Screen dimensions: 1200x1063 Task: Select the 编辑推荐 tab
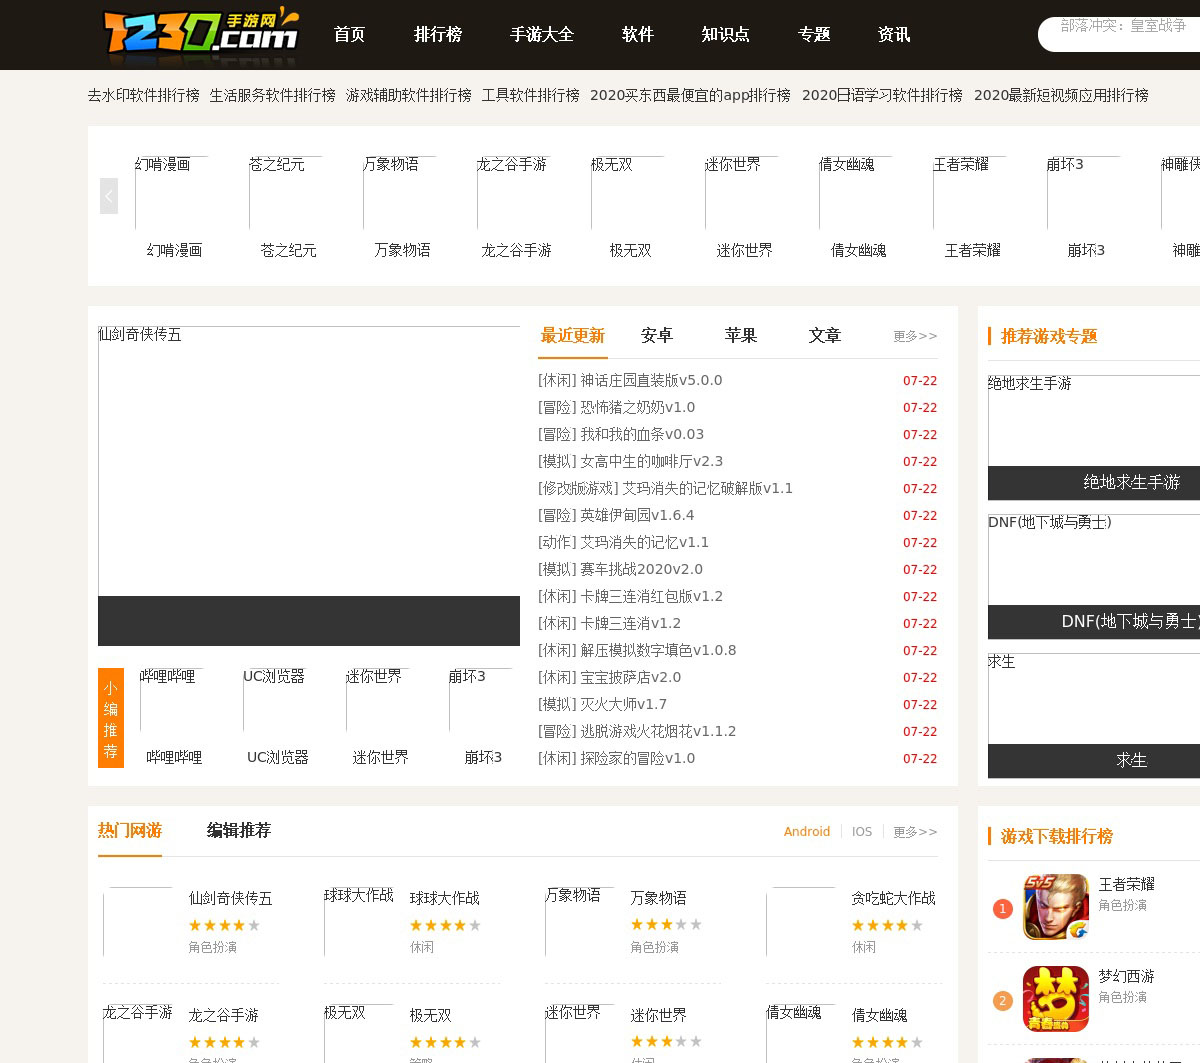pos(238,830)
